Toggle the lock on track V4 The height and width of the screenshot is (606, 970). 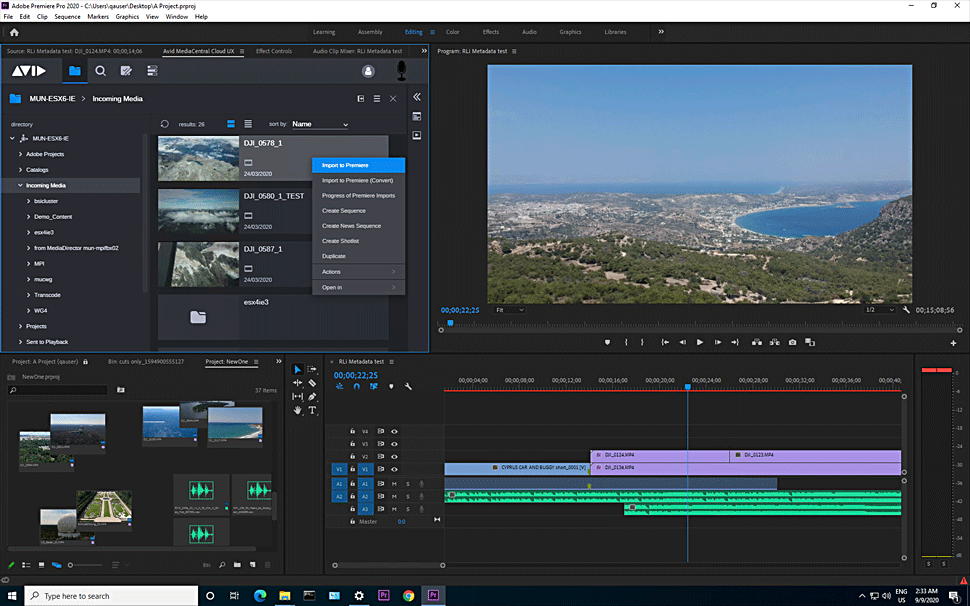[353, 432]
